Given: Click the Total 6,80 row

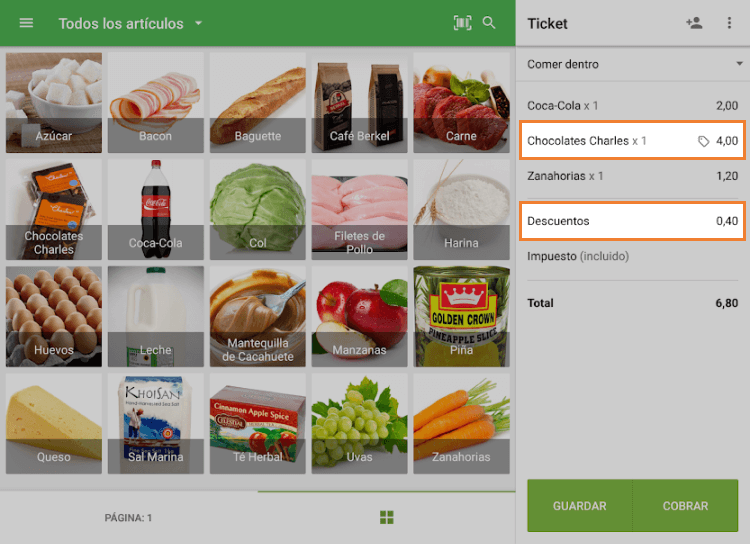Looking at the screenshot, I should pos(633,303).
